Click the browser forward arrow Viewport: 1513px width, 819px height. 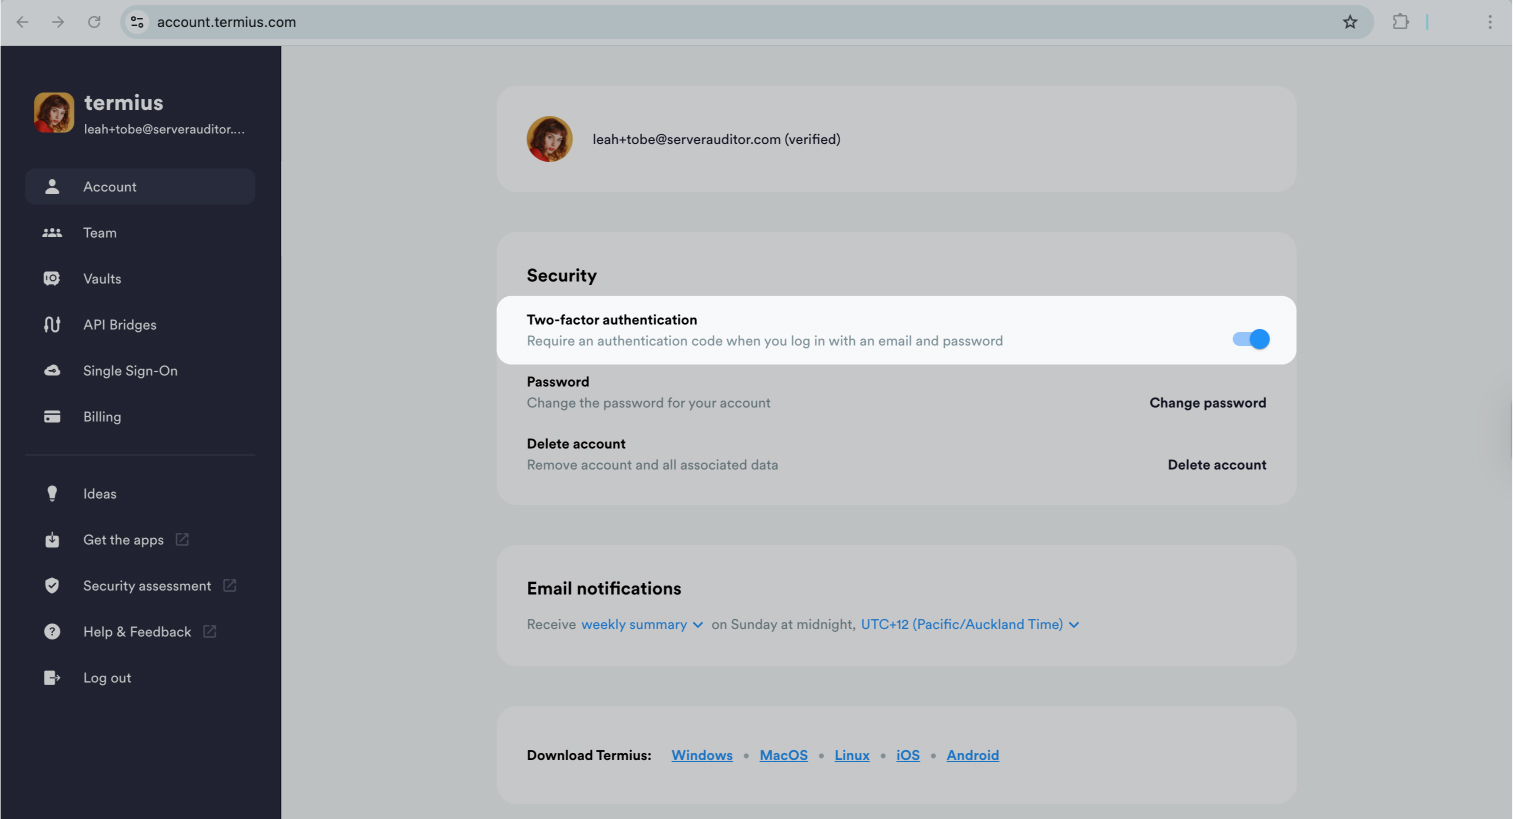(x=58, y=22)
